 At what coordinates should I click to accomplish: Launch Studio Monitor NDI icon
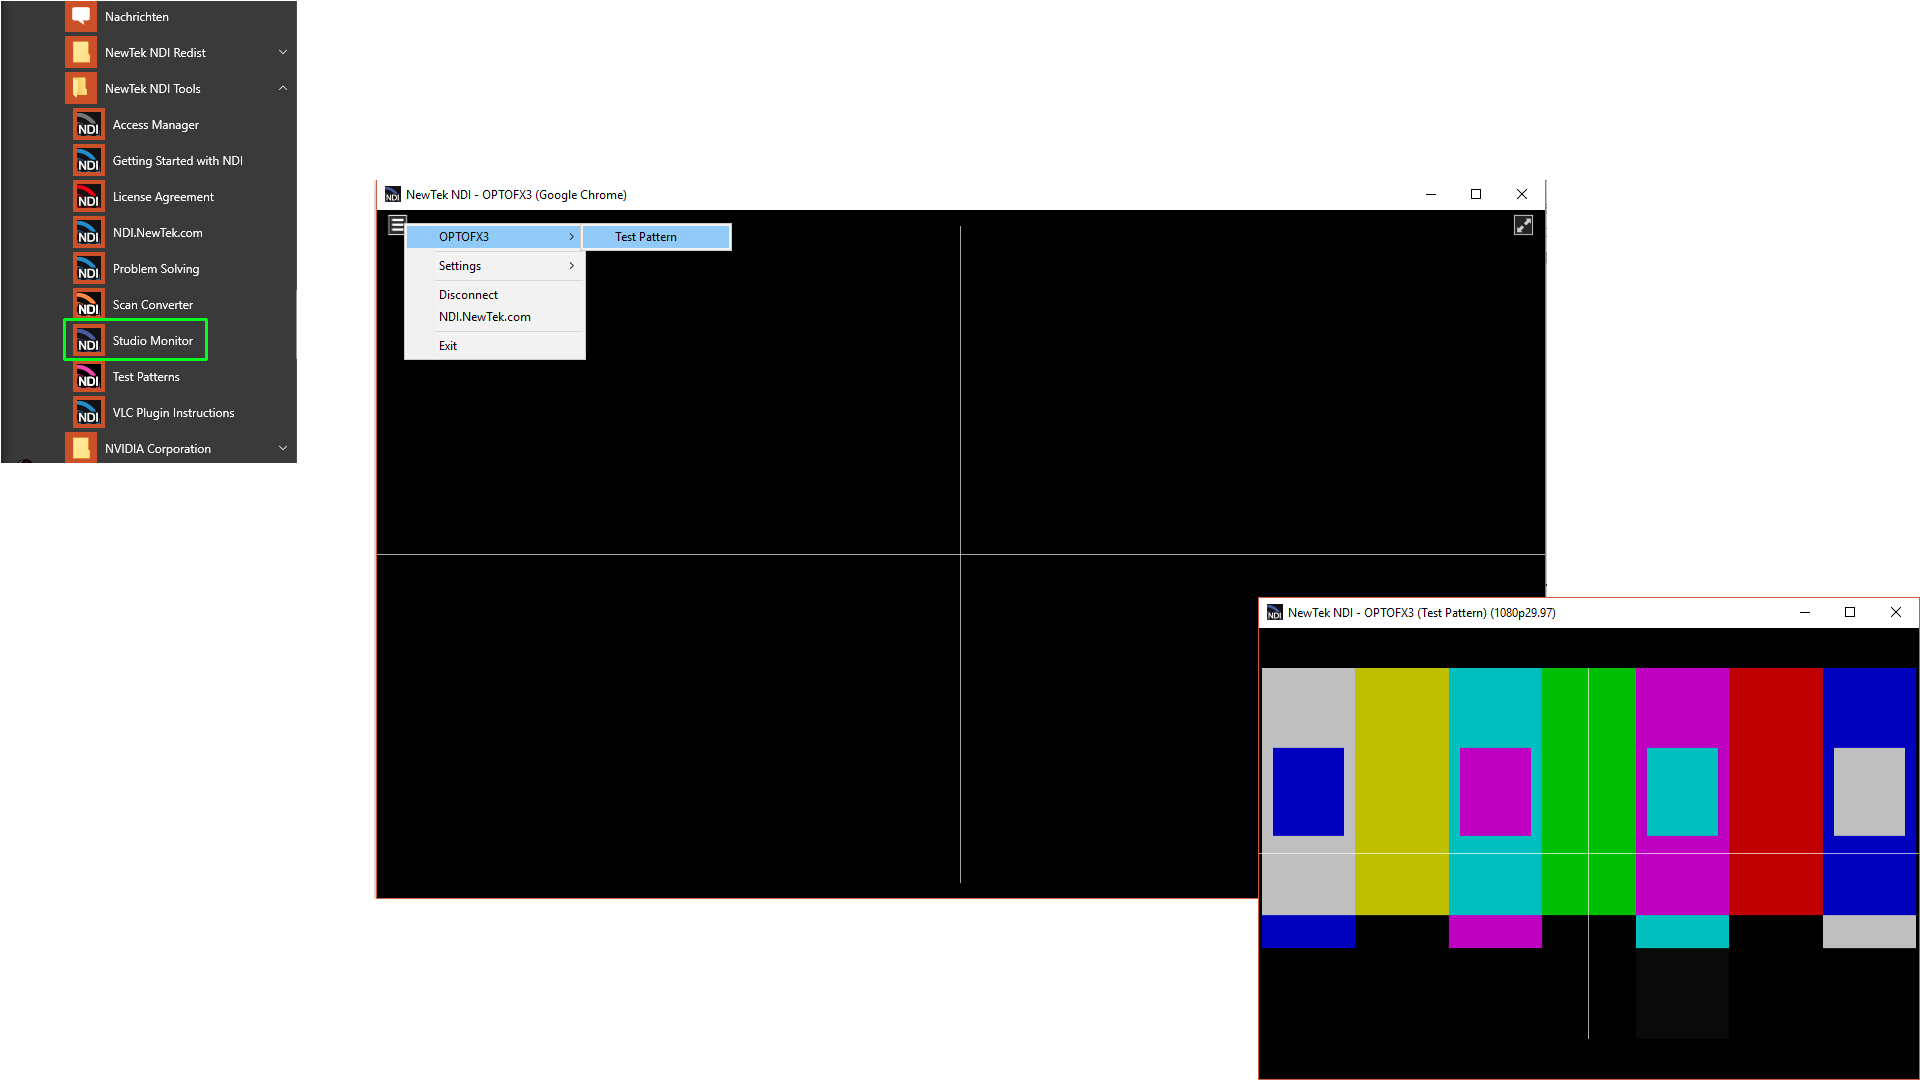[89, 341]
